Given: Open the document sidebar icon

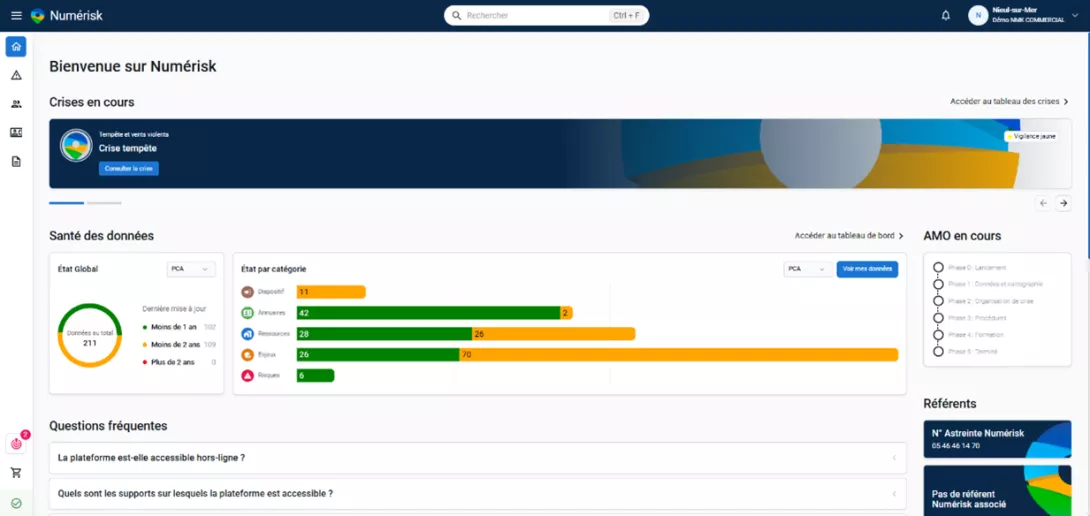Looking at the screenshot, I should tap(16, 161).
